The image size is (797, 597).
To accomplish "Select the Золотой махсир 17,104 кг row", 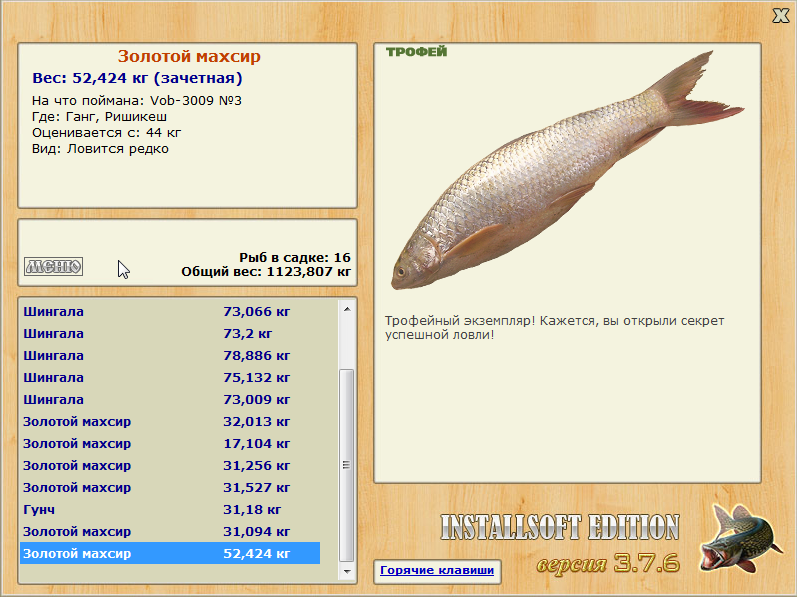I will [170, 444].
